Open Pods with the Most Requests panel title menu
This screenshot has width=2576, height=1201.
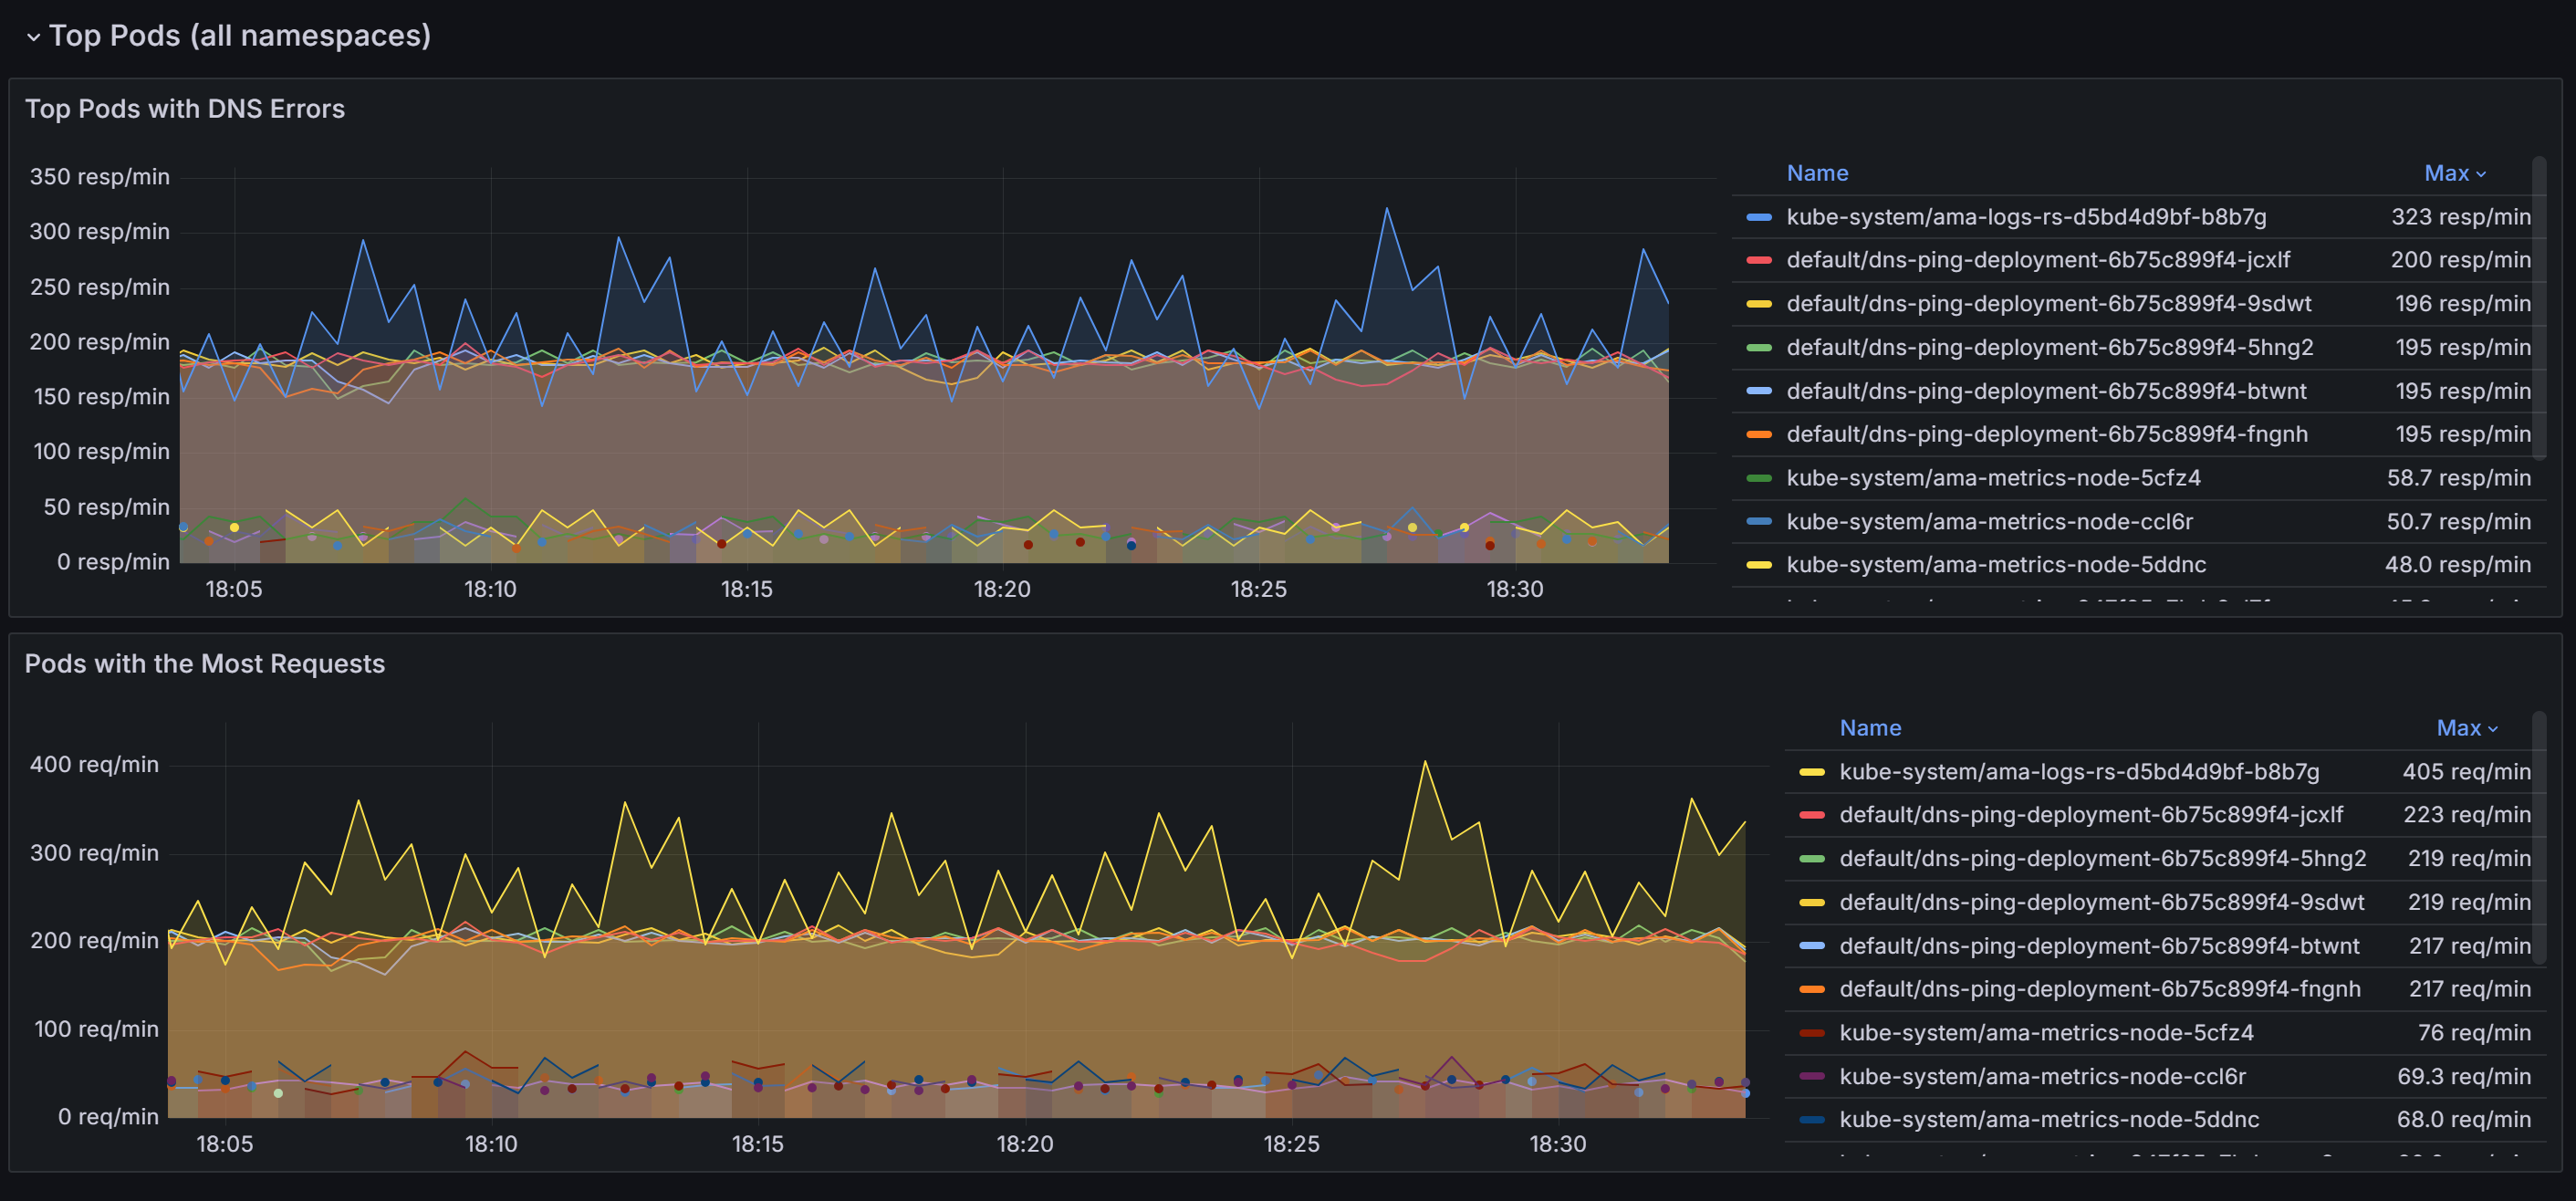pos(204,664)
